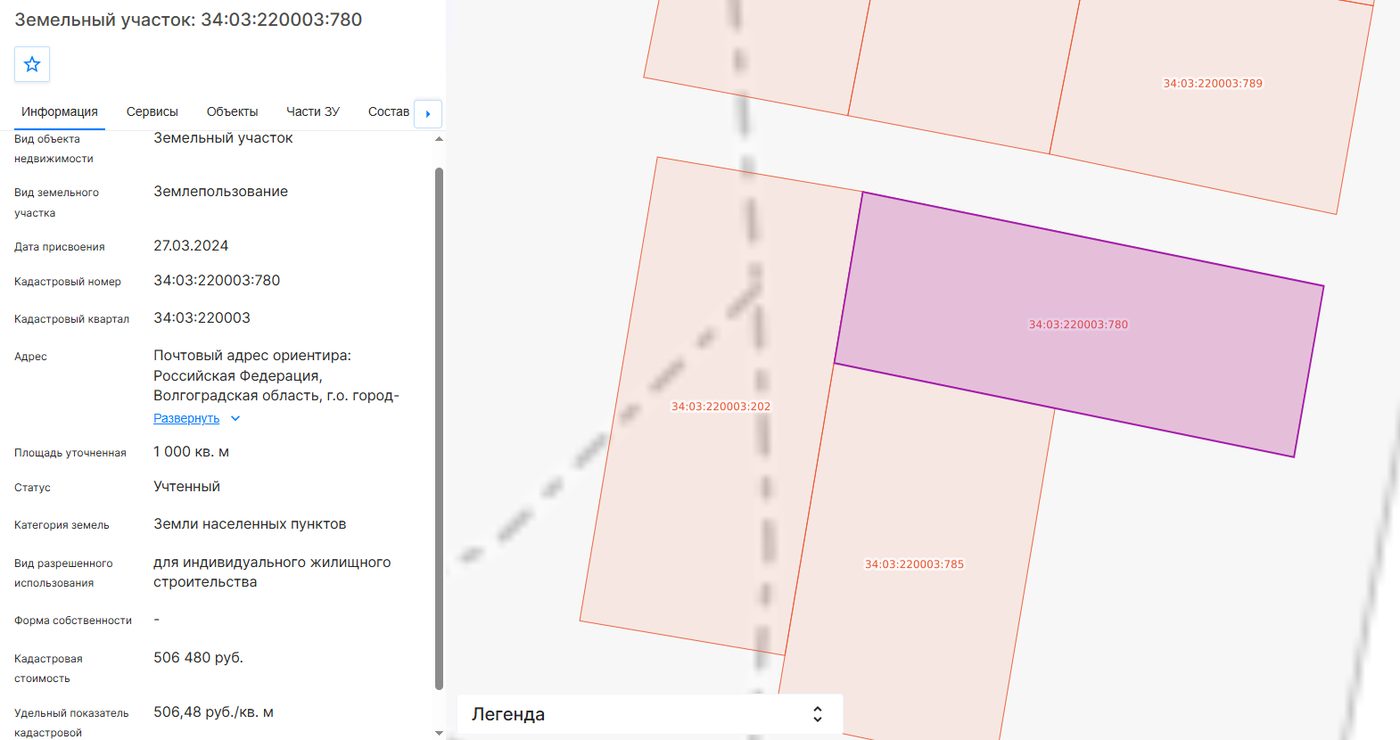1400x740 pixels.
Task: Switch to the Объекты tab
Action: [232, 112]
